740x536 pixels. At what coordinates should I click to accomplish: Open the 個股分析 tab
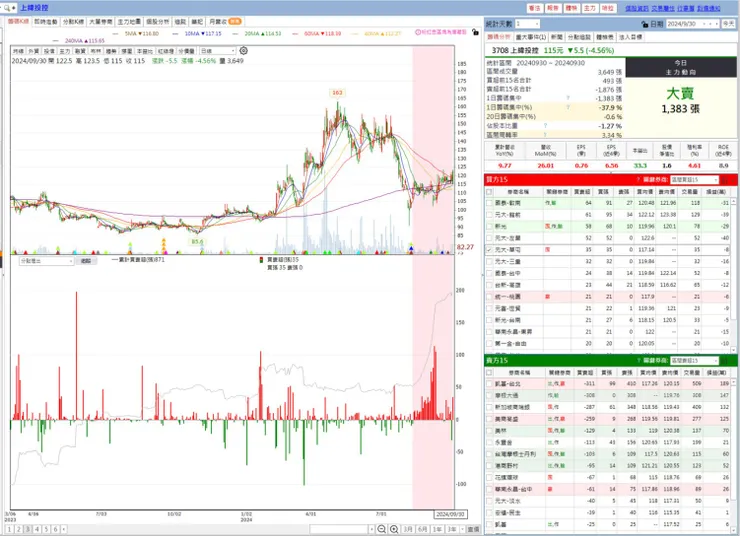[157, 22]
